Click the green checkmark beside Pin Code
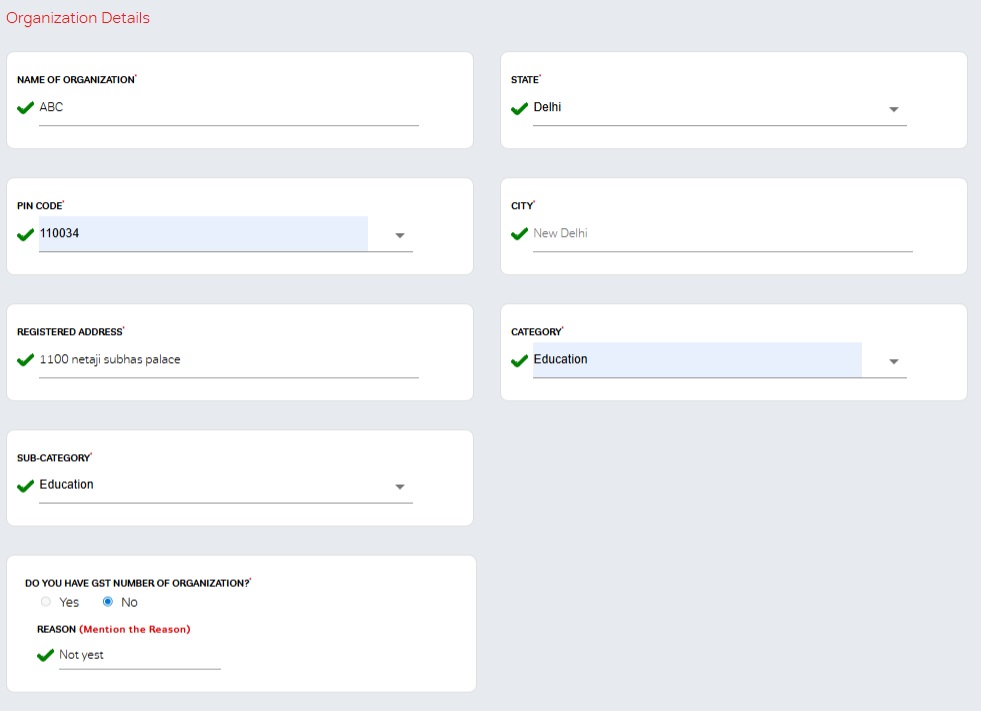 [x=26, y=234]
